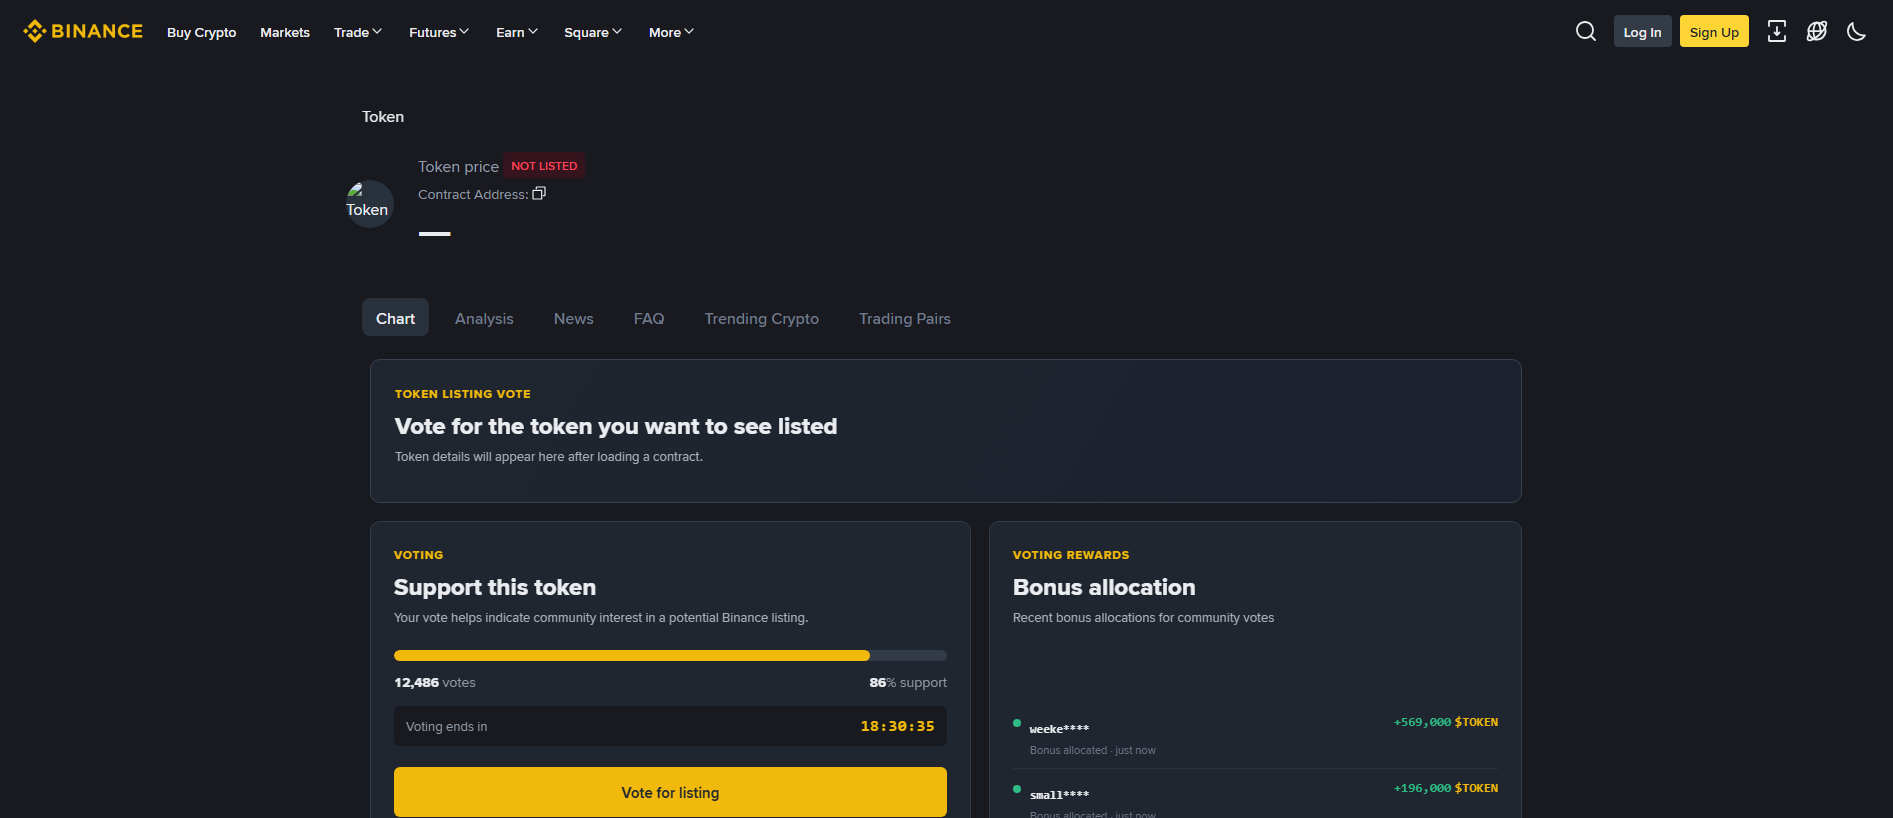Click the Voting ends in label

tap(447, 727)
